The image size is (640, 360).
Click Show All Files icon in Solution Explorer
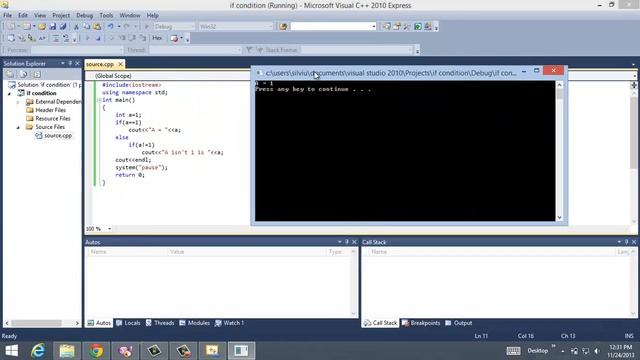[24, 74]
